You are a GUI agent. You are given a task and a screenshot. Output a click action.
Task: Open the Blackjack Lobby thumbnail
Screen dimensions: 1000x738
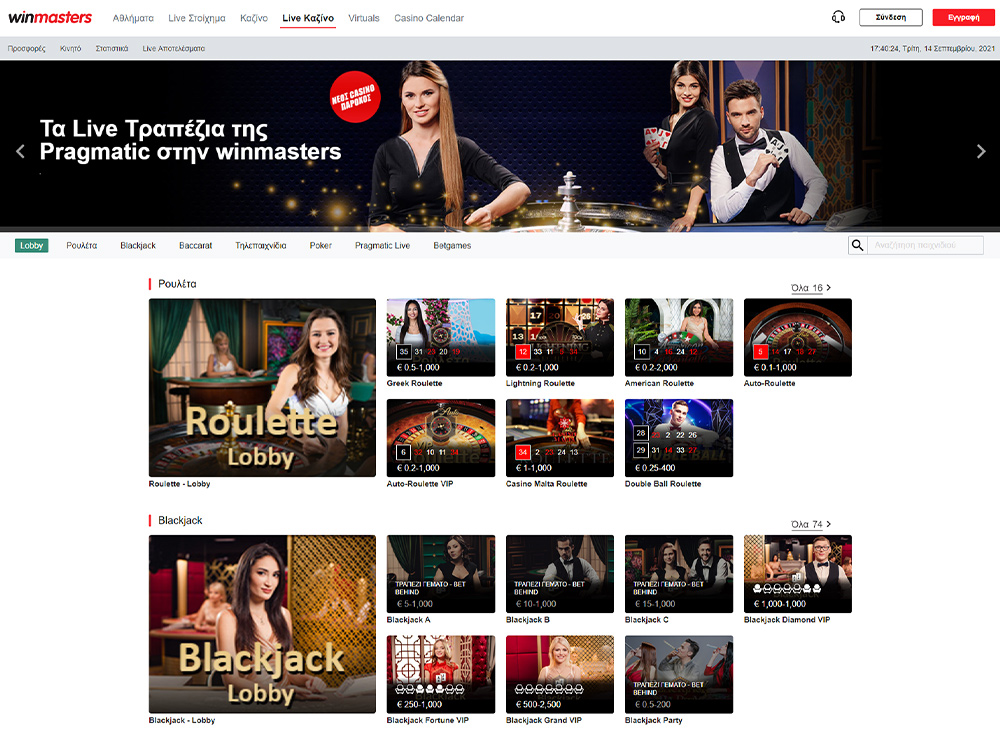click(262, 624)
